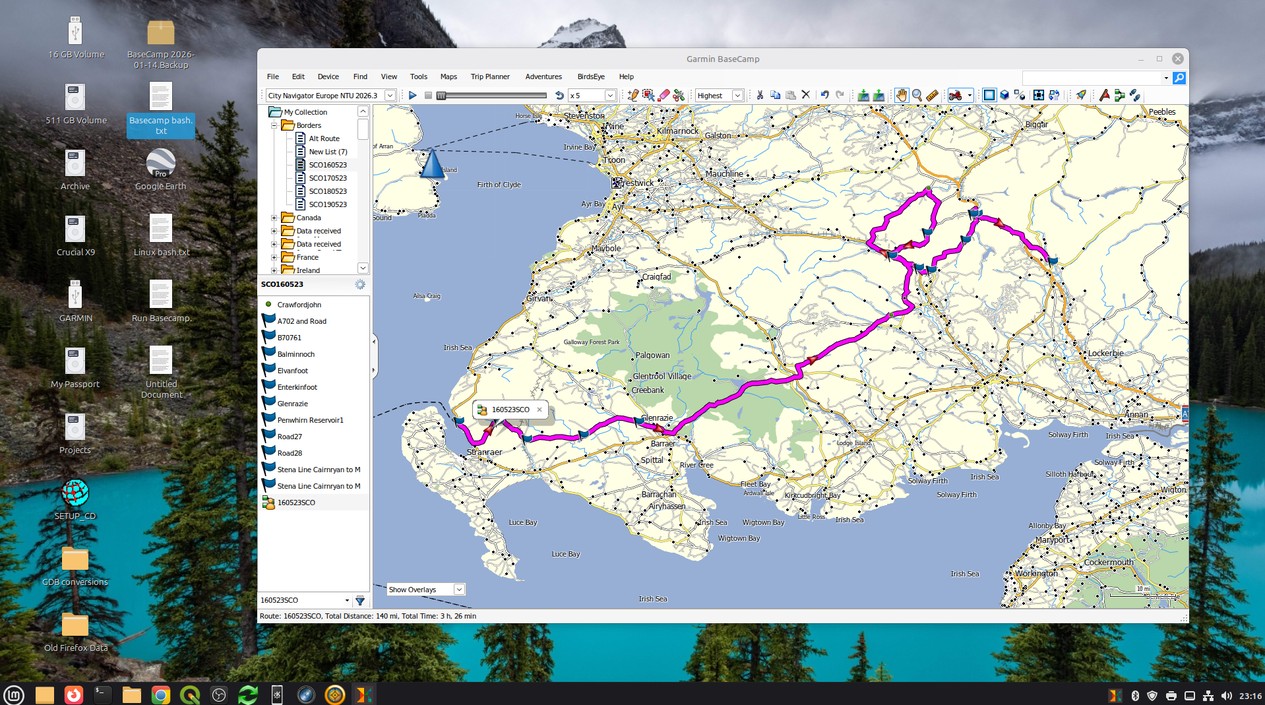Click the filter funnel icon below the list
Viewport: 1265px width, 705px height.
(x=360, y=600)
